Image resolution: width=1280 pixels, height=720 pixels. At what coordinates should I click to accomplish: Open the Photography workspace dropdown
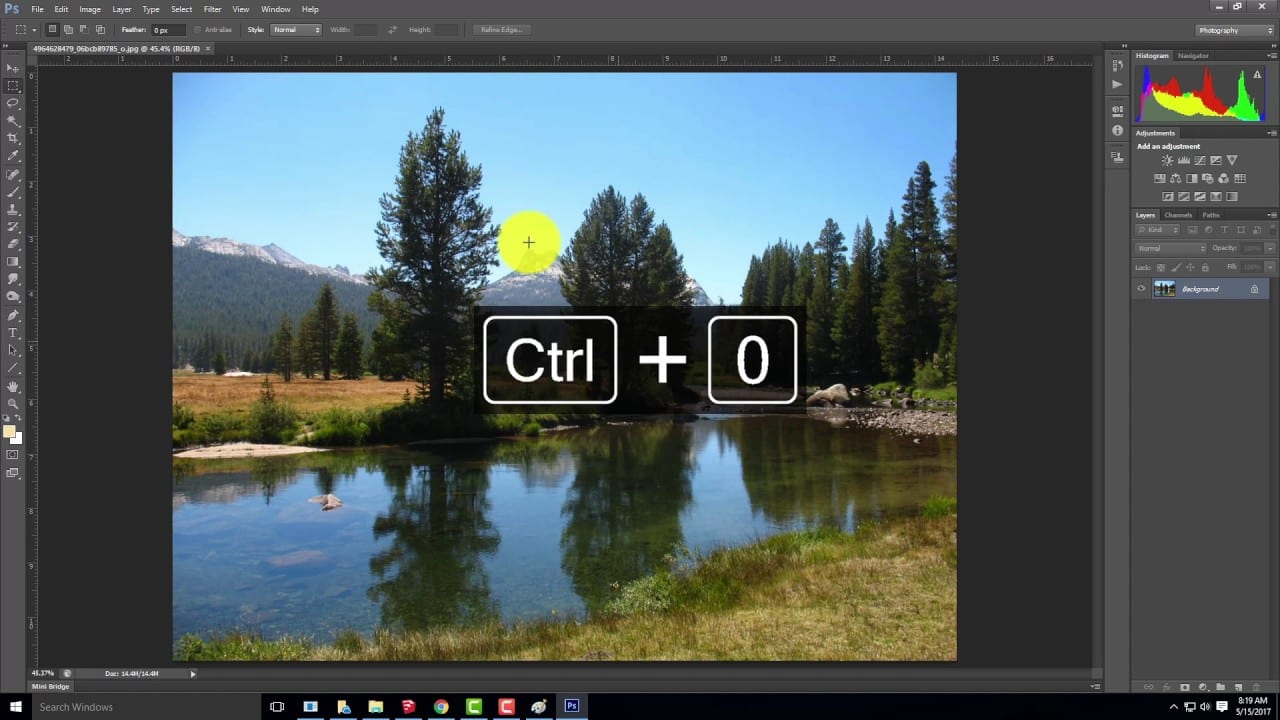pyautogui.click(x=1233, y=30)
